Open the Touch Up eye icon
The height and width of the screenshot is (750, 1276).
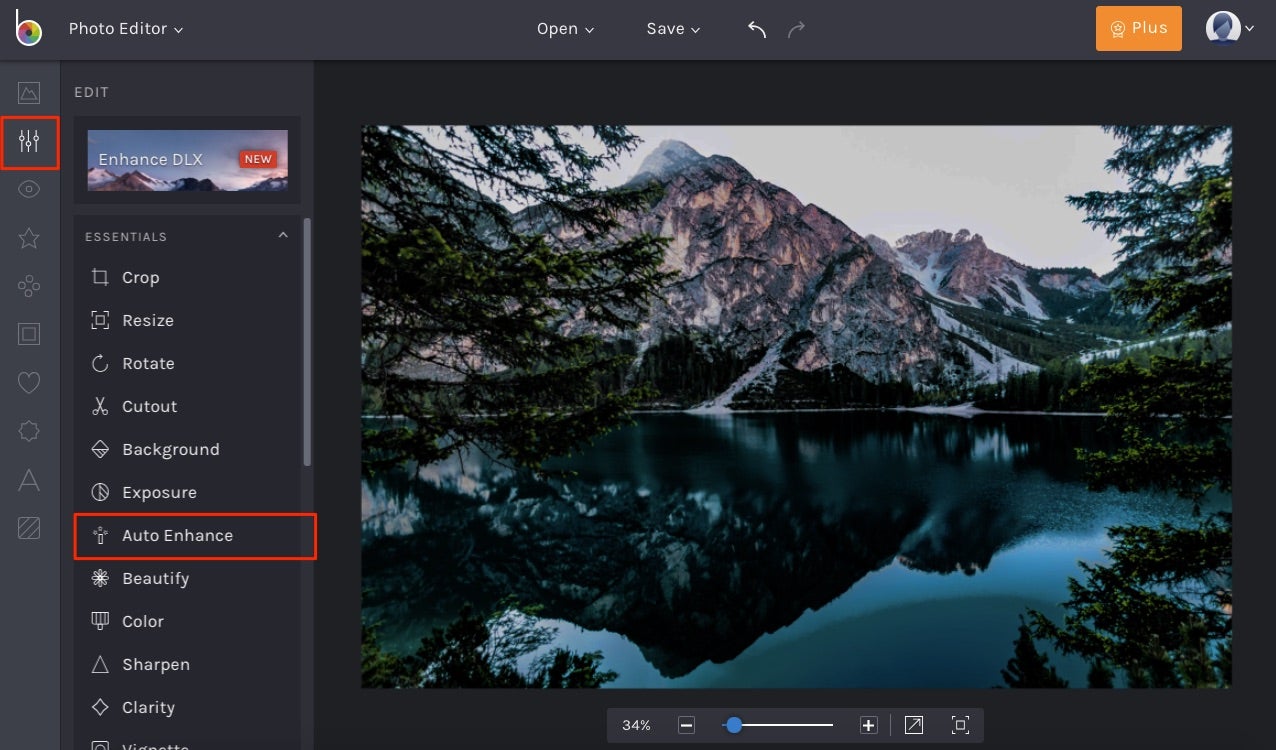(x=29, y=190)
